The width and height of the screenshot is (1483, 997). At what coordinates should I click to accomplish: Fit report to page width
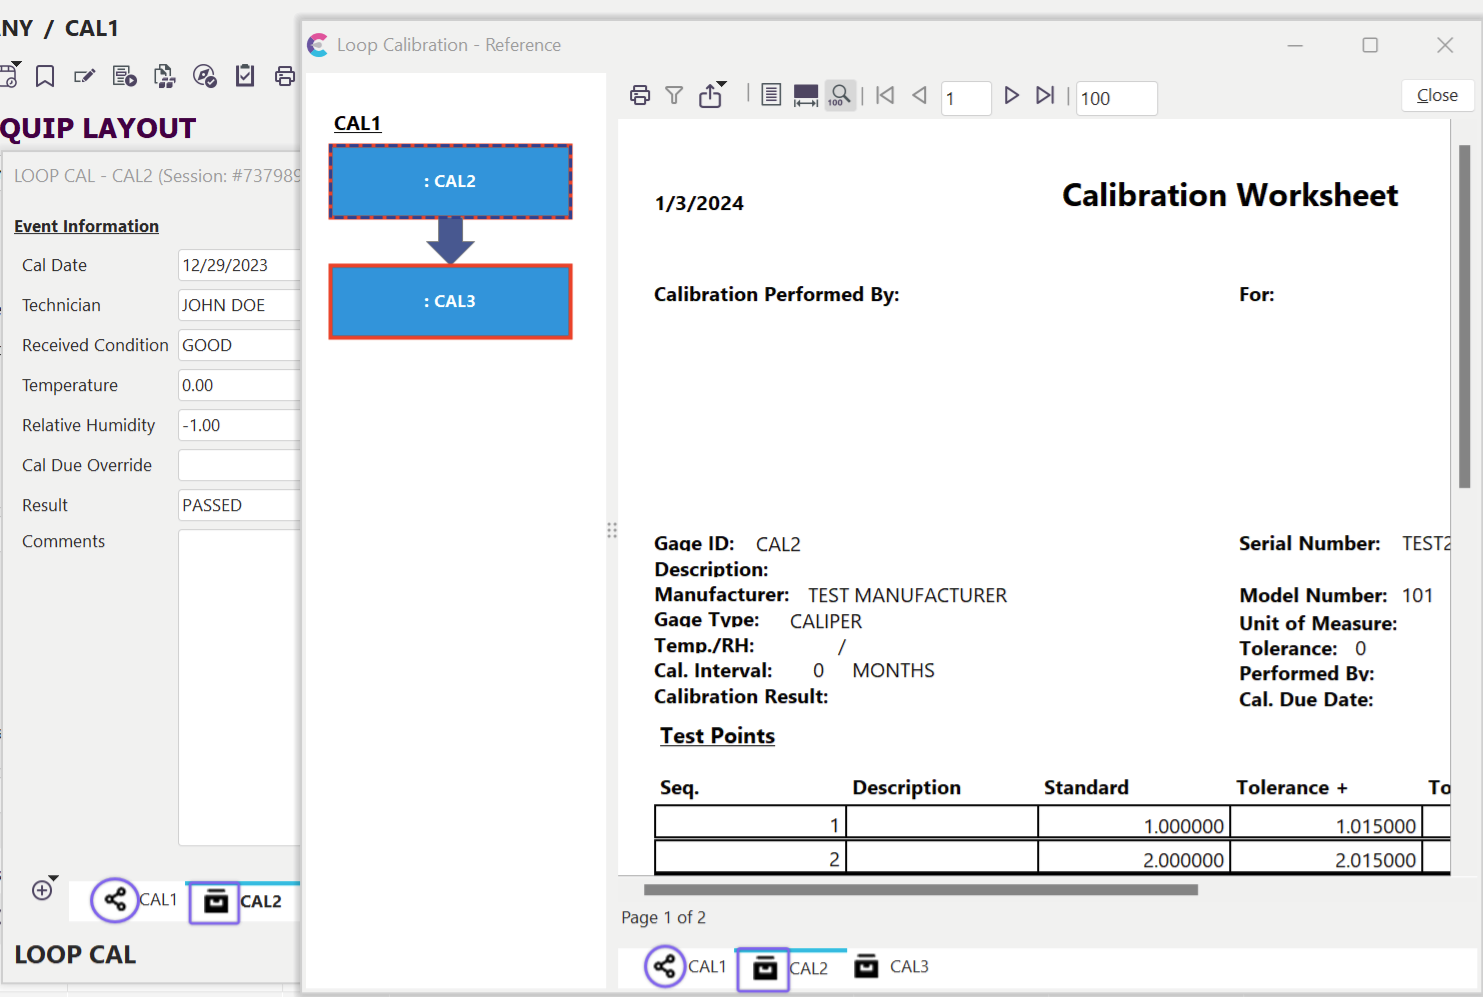[x=805, y=96]
